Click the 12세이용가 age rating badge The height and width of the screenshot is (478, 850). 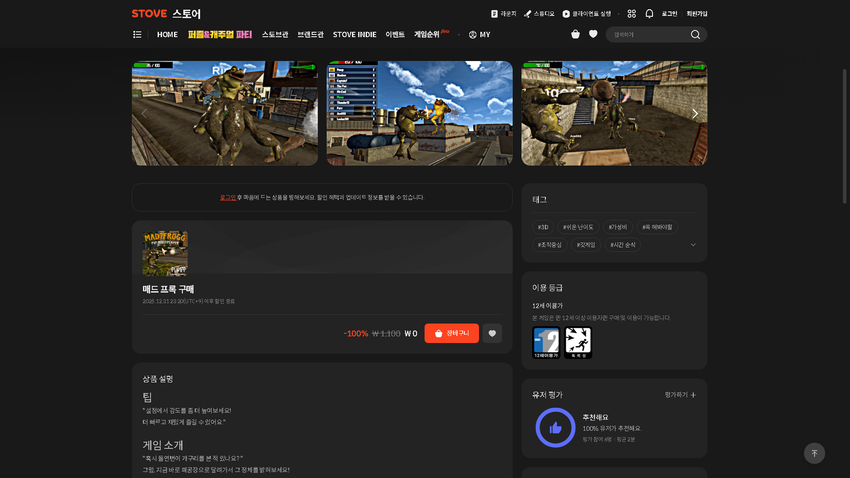point(546,343)
